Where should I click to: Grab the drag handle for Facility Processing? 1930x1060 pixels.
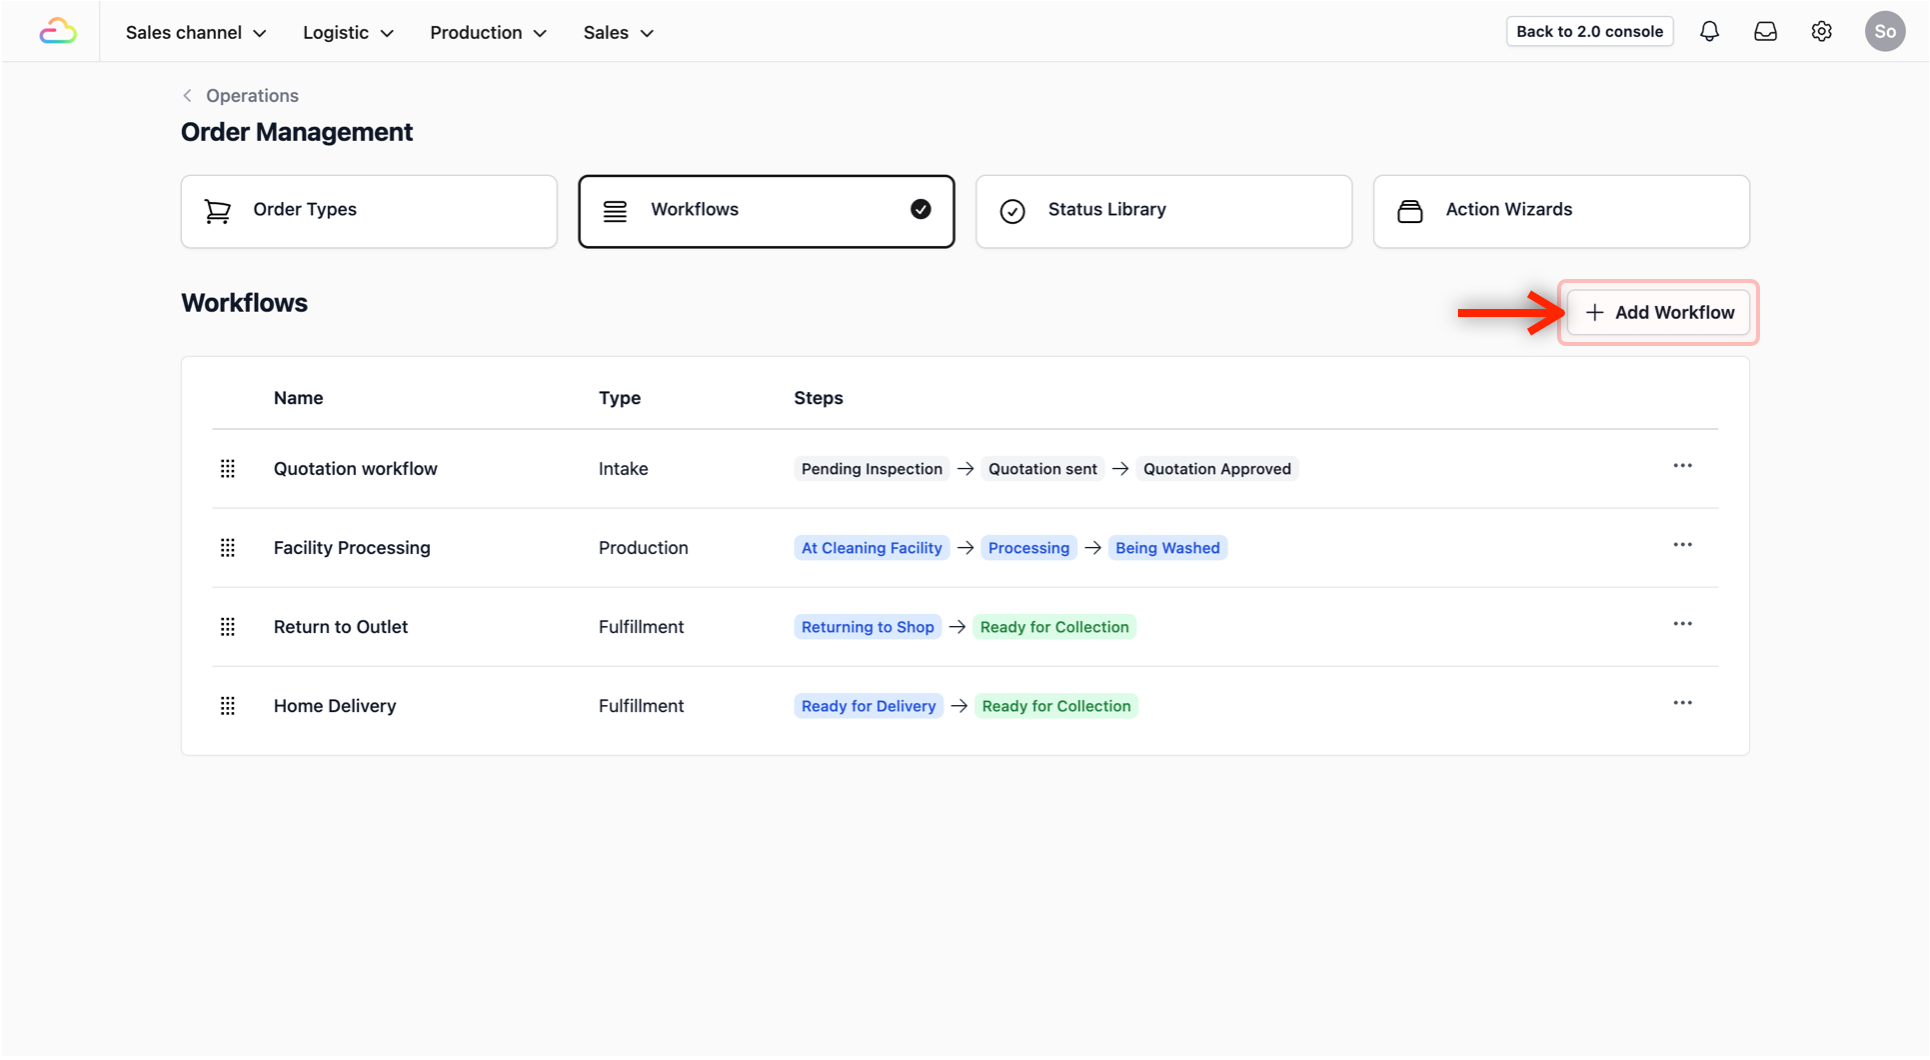click(228, 548)
